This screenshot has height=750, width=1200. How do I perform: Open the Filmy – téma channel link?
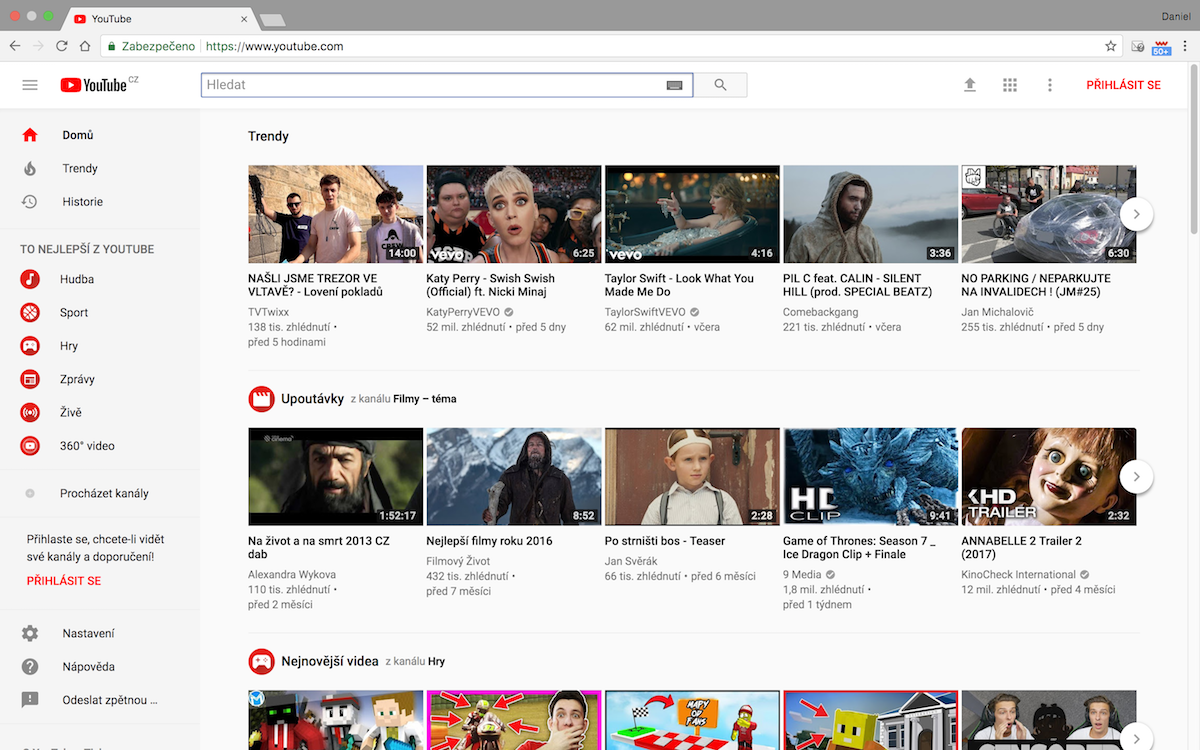(x=424, y=399)
